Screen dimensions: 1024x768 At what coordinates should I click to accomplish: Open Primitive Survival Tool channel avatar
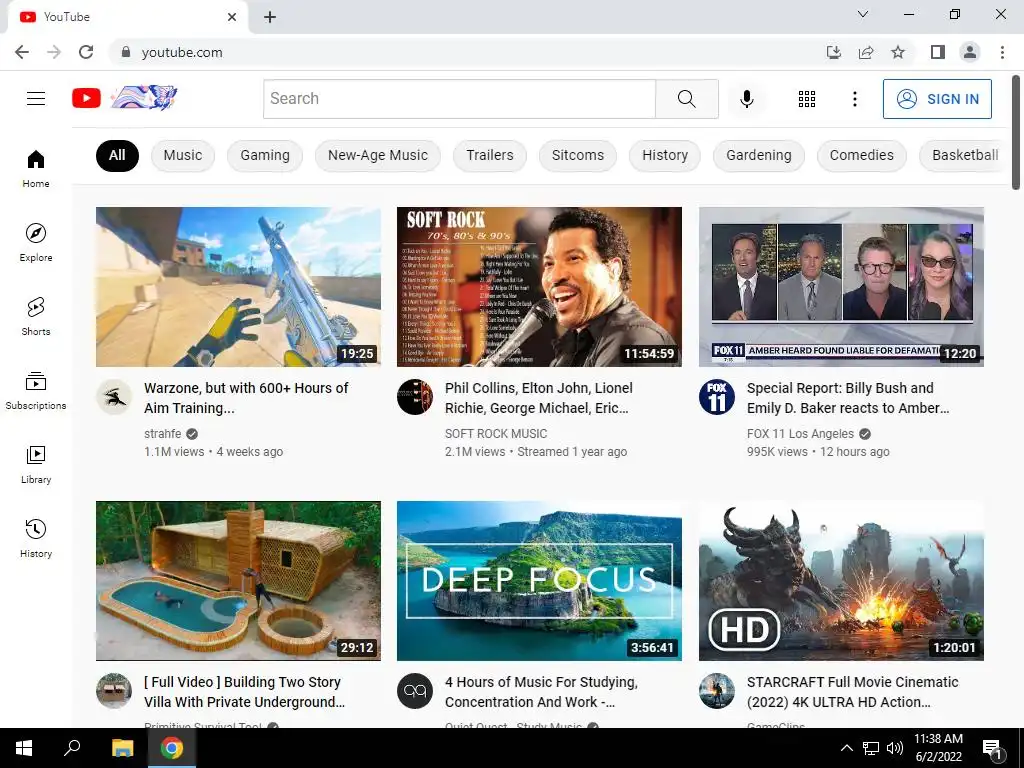click(x=114, y=690)
